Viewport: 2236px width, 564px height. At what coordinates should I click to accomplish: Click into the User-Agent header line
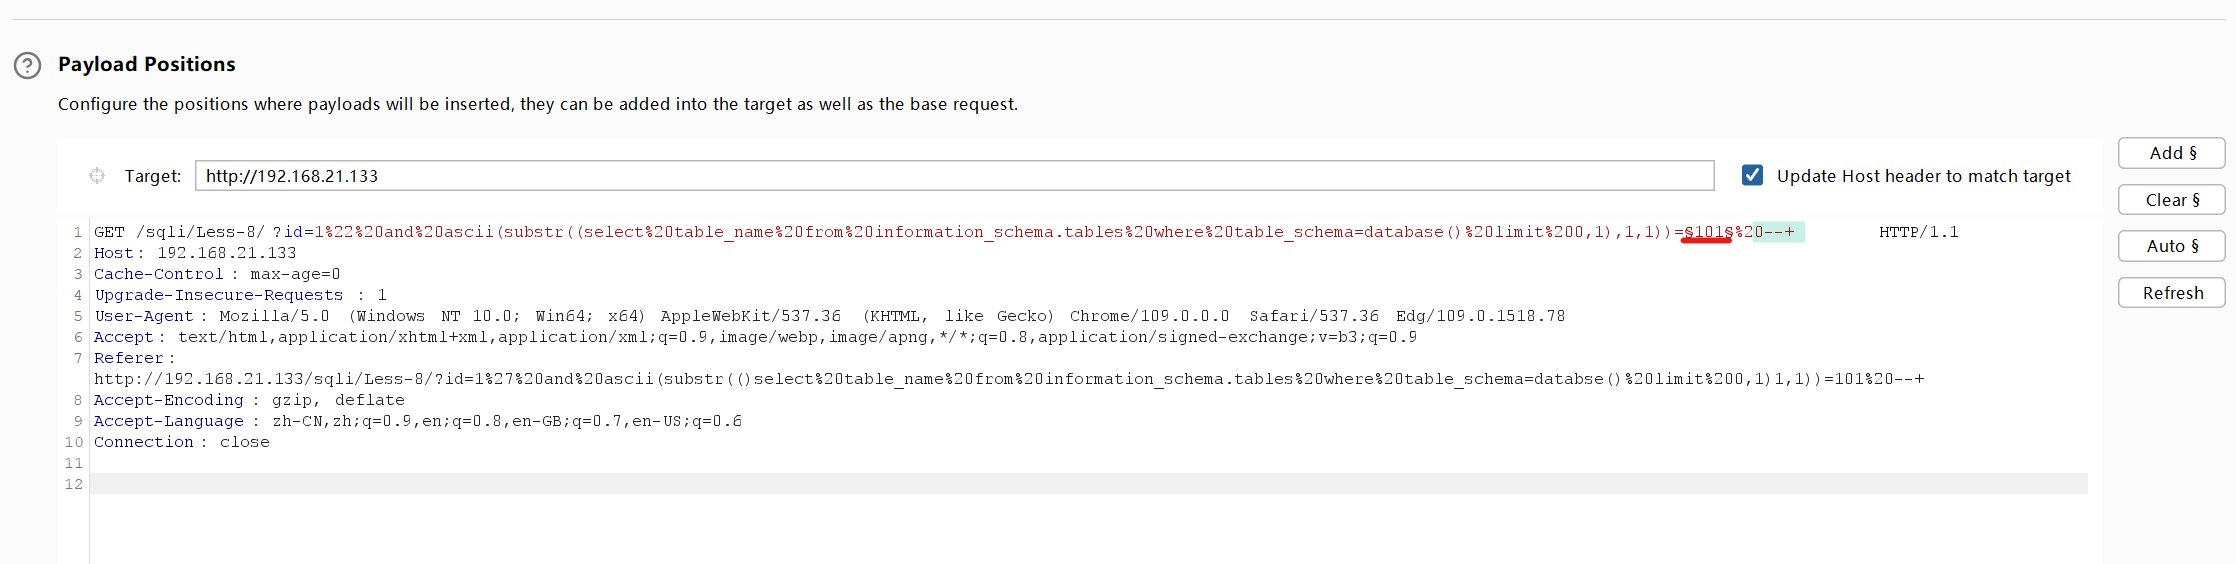pos(830,316)
